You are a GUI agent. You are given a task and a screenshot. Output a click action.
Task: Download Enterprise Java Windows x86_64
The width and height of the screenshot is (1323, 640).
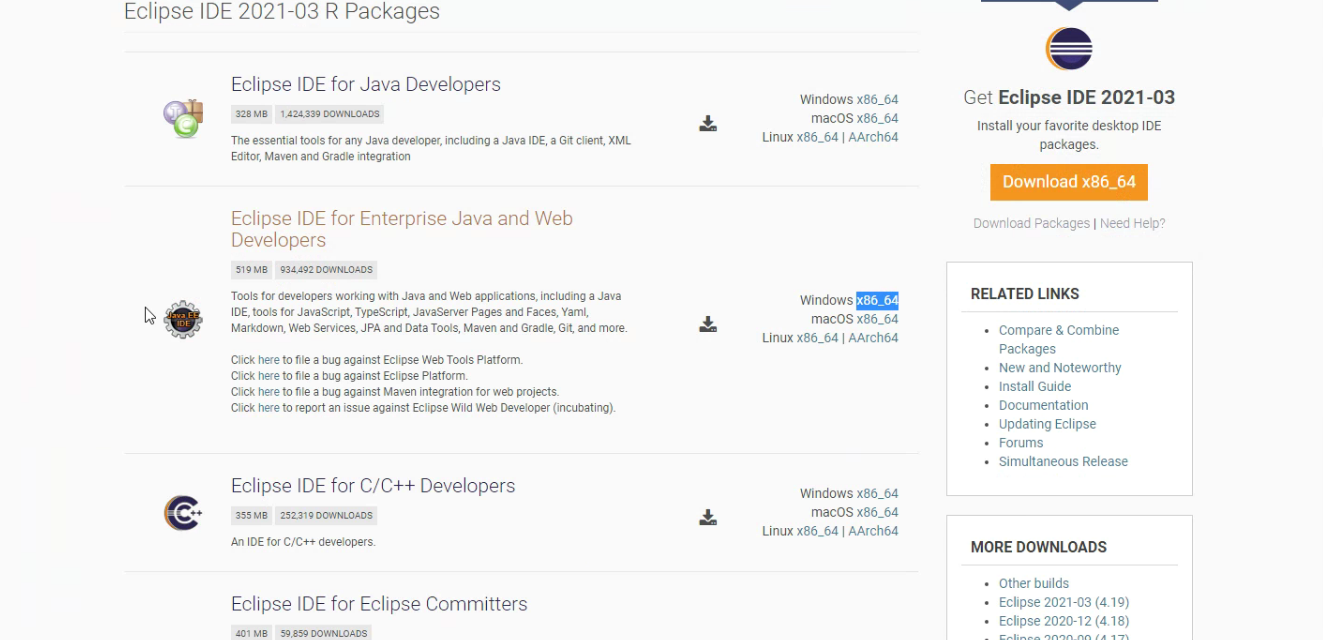click(877, 300)
